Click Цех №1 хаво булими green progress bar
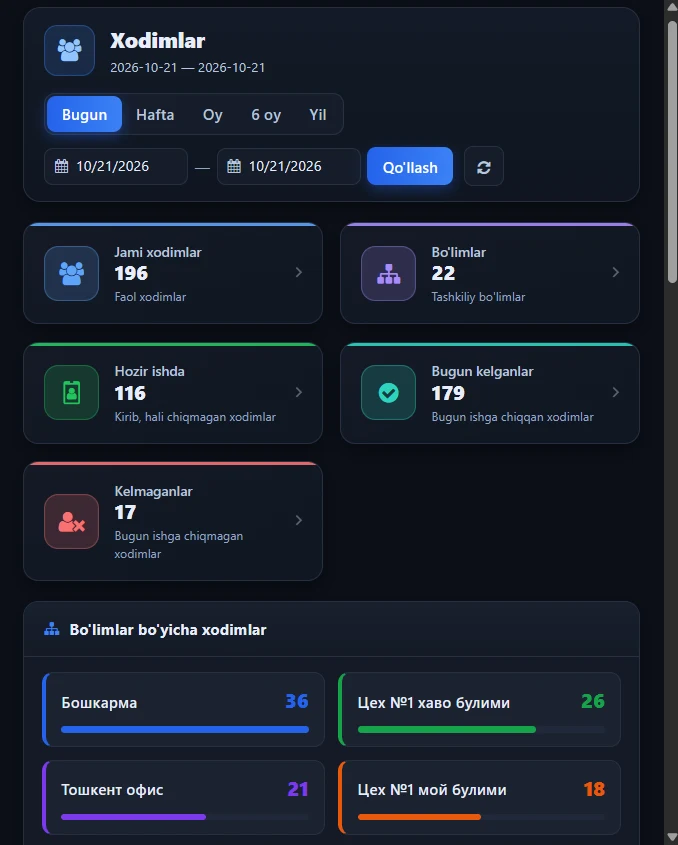 (x=447, y=730)
